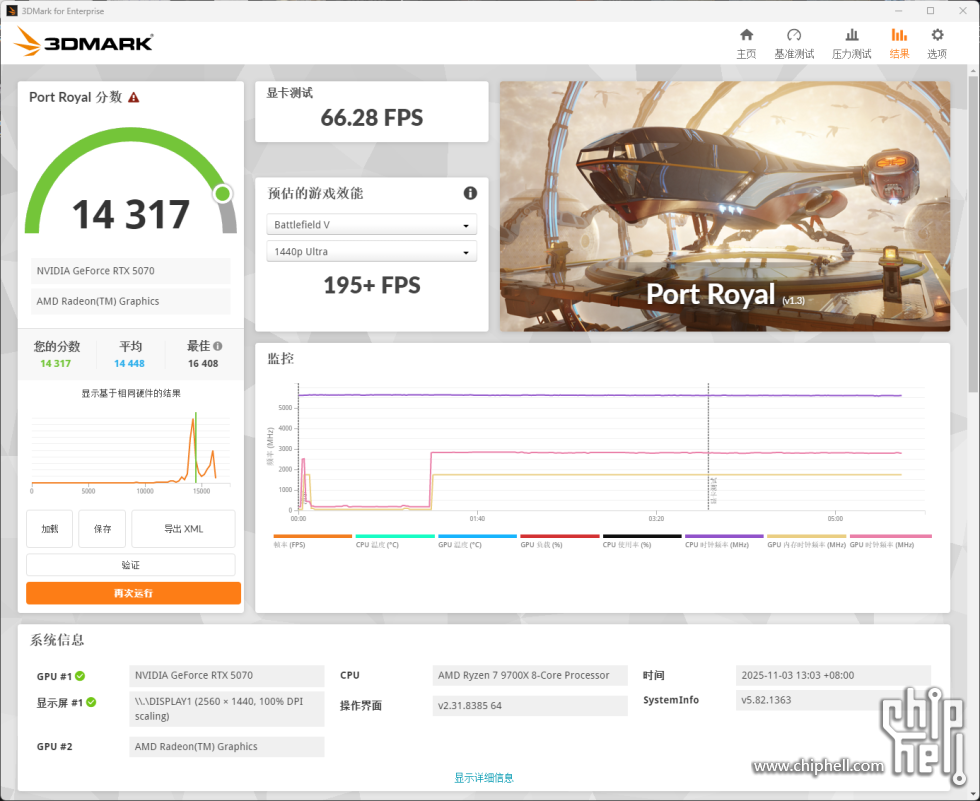Click the 导出 XML button
Image resolution: width=980 pixels, height=801 pixels.
click(183, 529)
